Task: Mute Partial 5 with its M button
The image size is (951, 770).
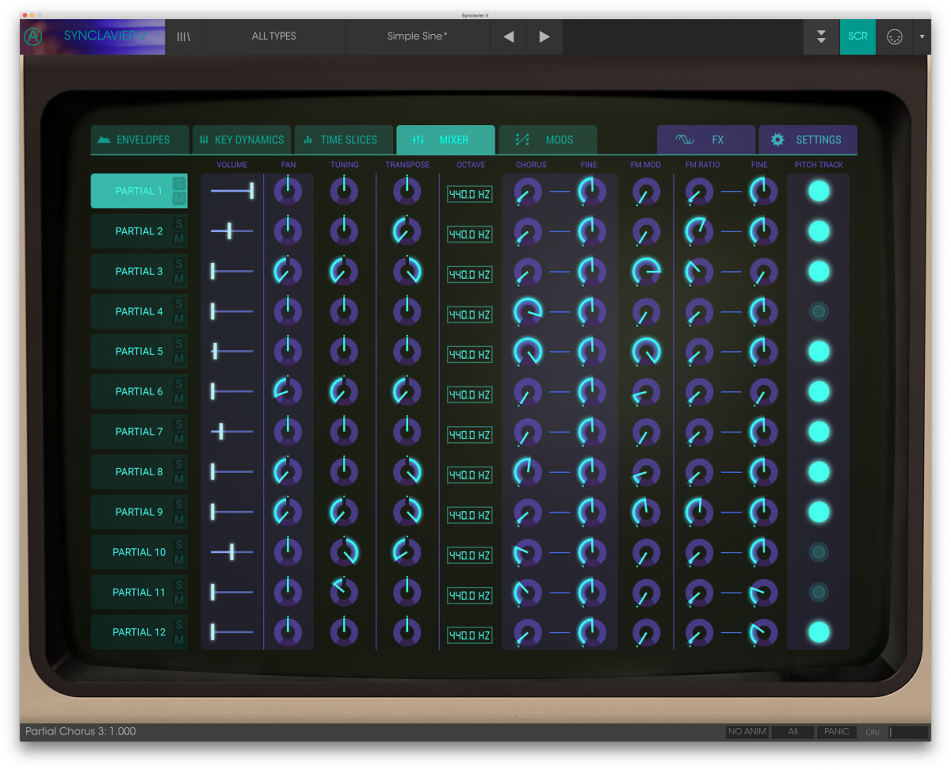Action: tap(179, 360)
